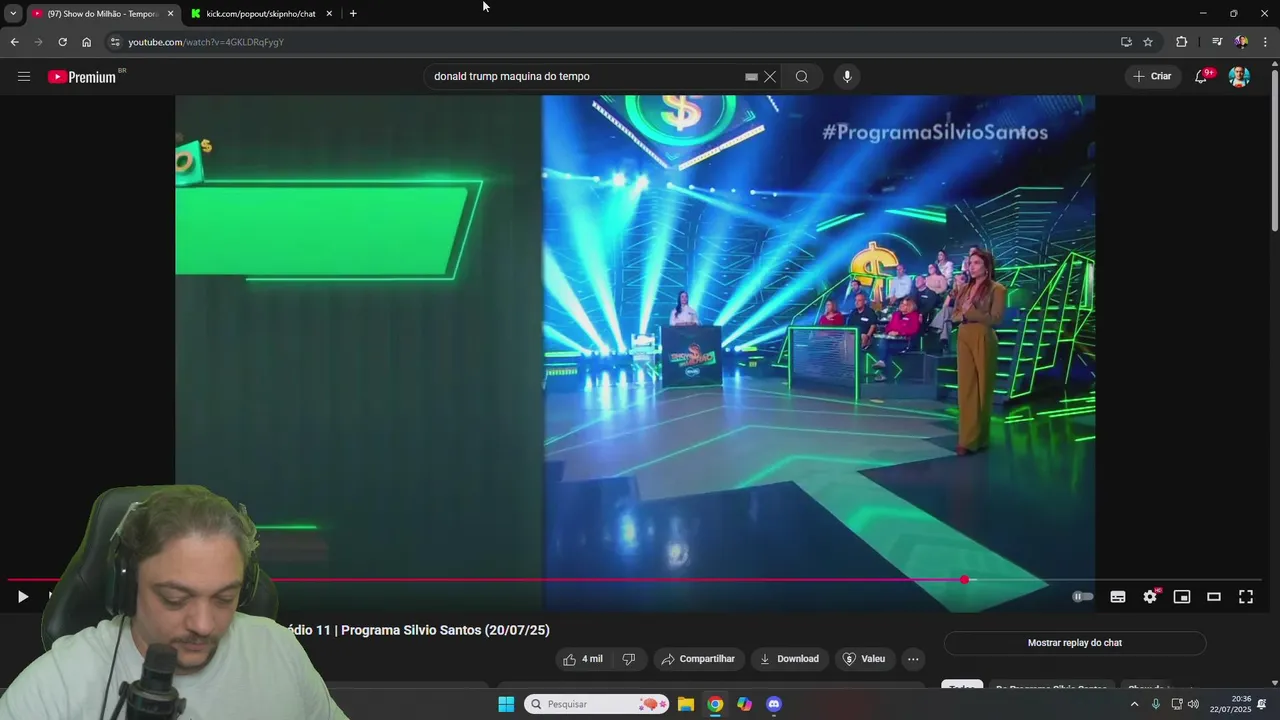Enter fullscreen mode

coord(1246,597)
